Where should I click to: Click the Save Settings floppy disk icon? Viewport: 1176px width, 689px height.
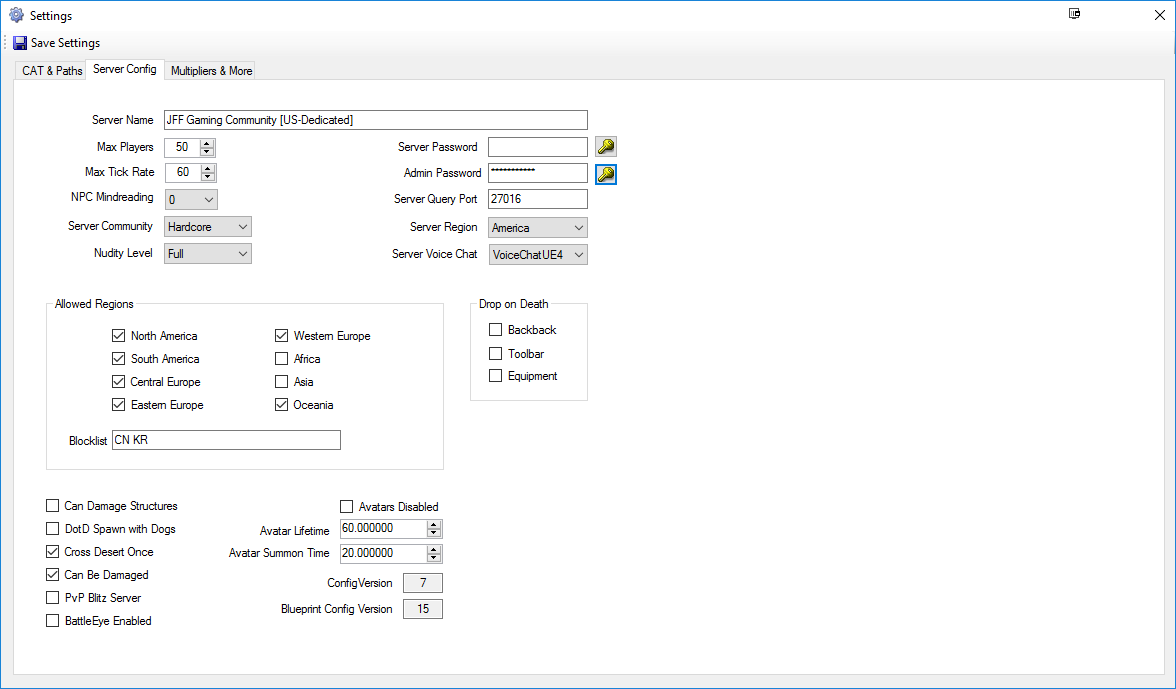point(20,43)
